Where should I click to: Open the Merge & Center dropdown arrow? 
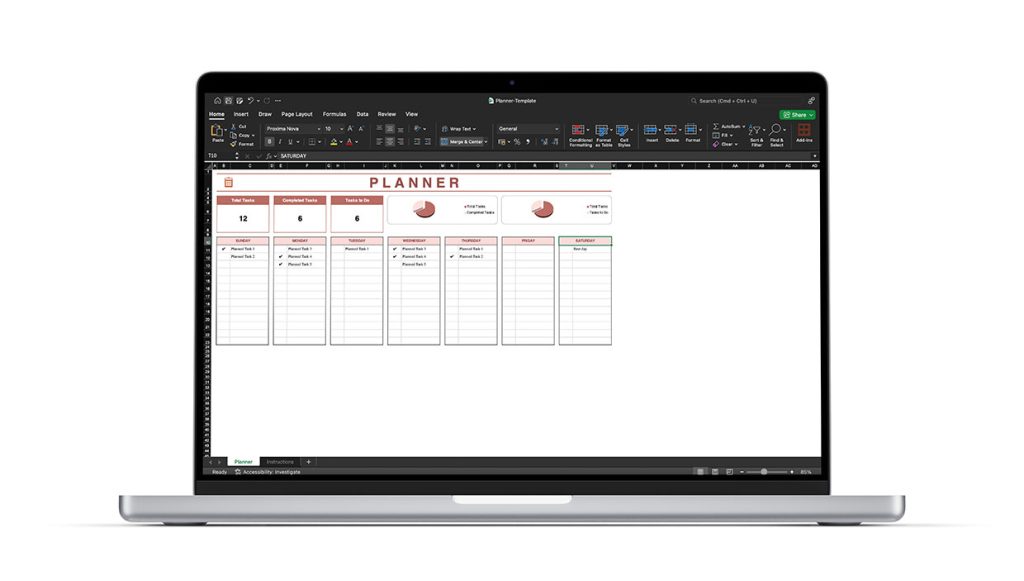click(487, 142)
